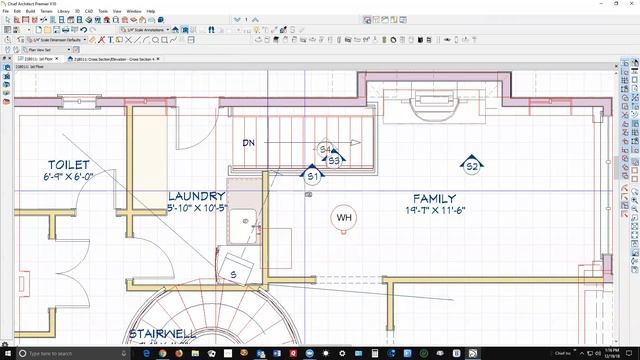Screen dimensions: 640x360
Task: Save the plan with the floppy disk icon
Action: [x=56, y=30]
